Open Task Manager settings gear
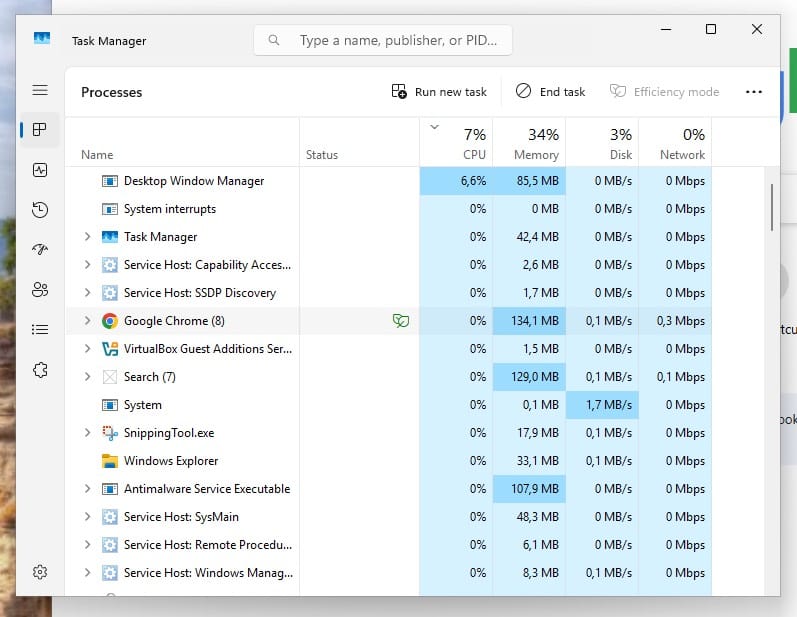 pyautogui.click(x=40, y=572)
